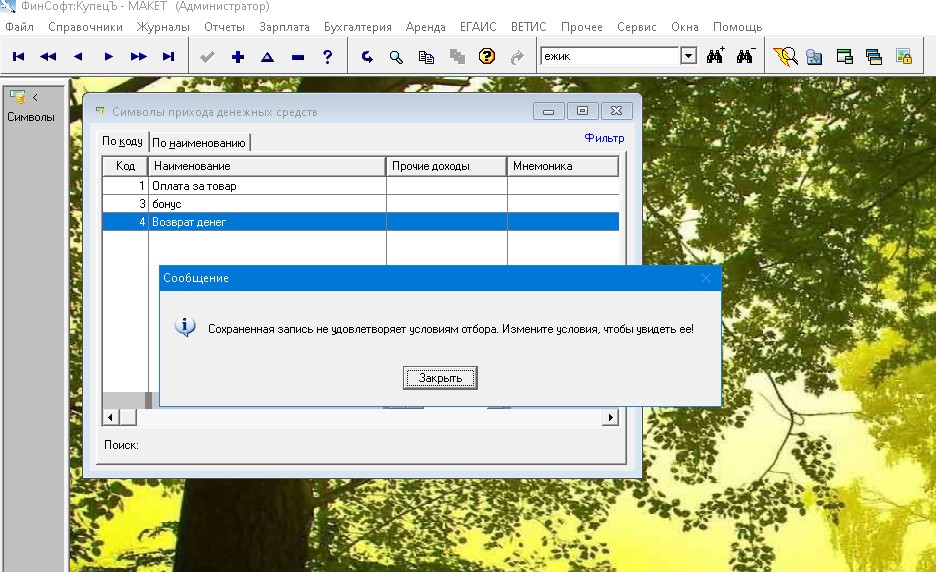Image resolution: width=936 pixels, height=572 pixels.
Task: Click the horizontal scrollbar right arrow
Action: [610, 417]
